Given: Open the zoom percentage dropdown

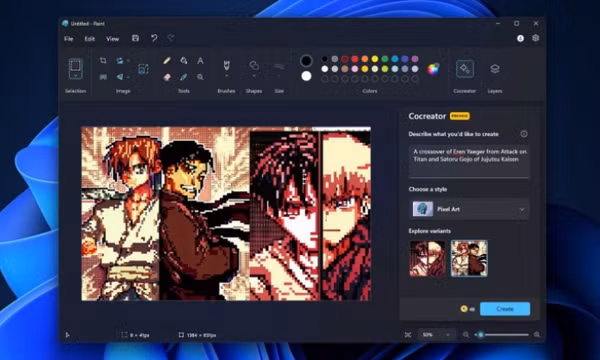Looking at the screenshot, I should [436, 335].
